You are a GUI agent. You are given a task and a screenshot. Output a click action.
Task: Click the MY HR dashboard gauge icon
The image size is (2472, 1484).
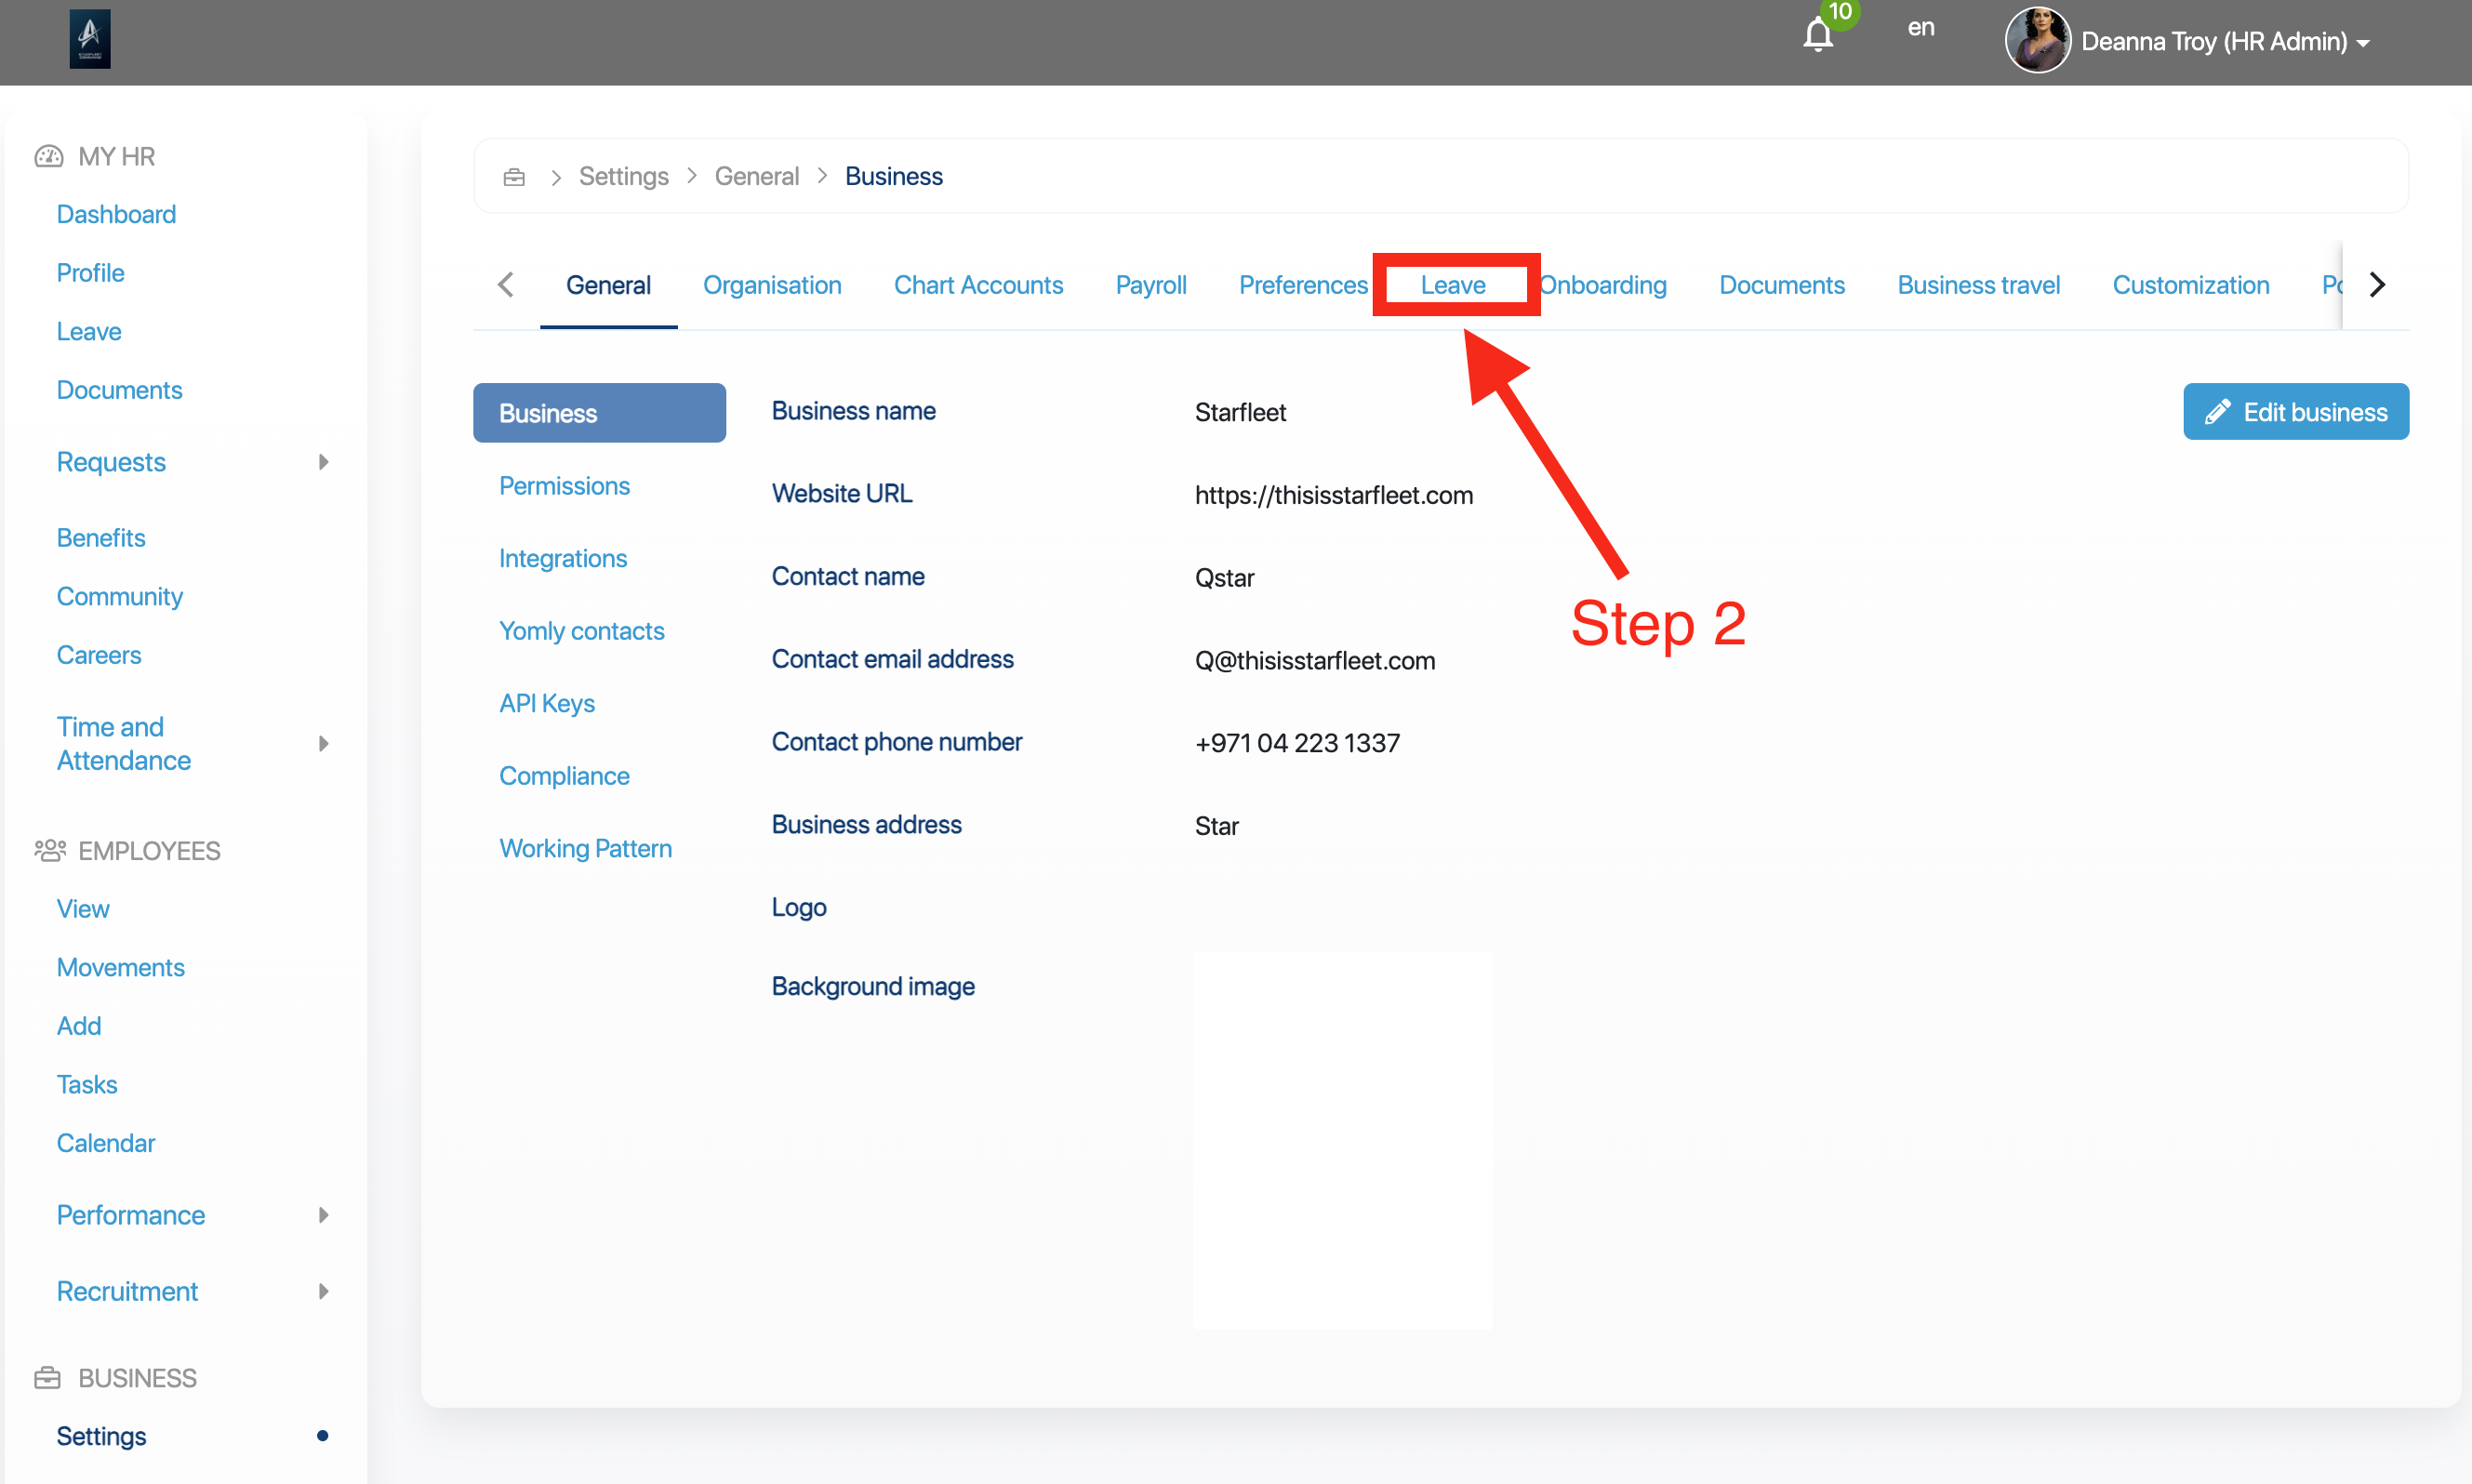(48, 156)
